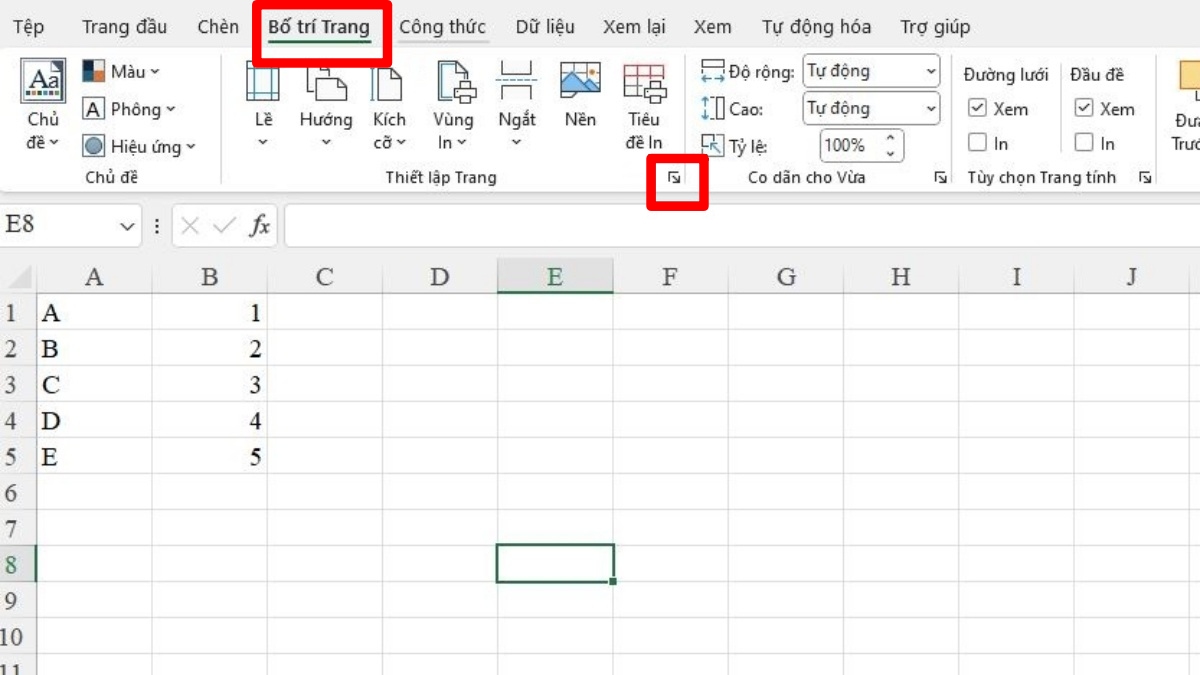
Task: Select column H header
Action: (x=901, y=276)
